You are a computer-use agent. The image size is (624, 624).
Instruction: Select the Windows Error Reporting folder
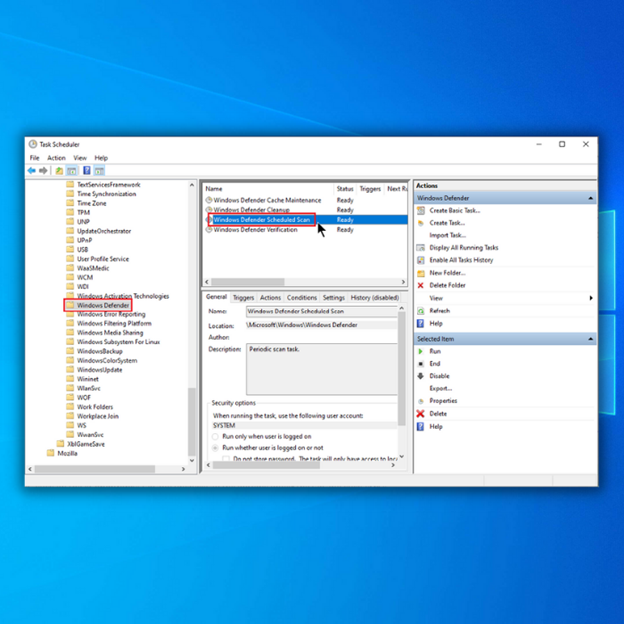111,314
